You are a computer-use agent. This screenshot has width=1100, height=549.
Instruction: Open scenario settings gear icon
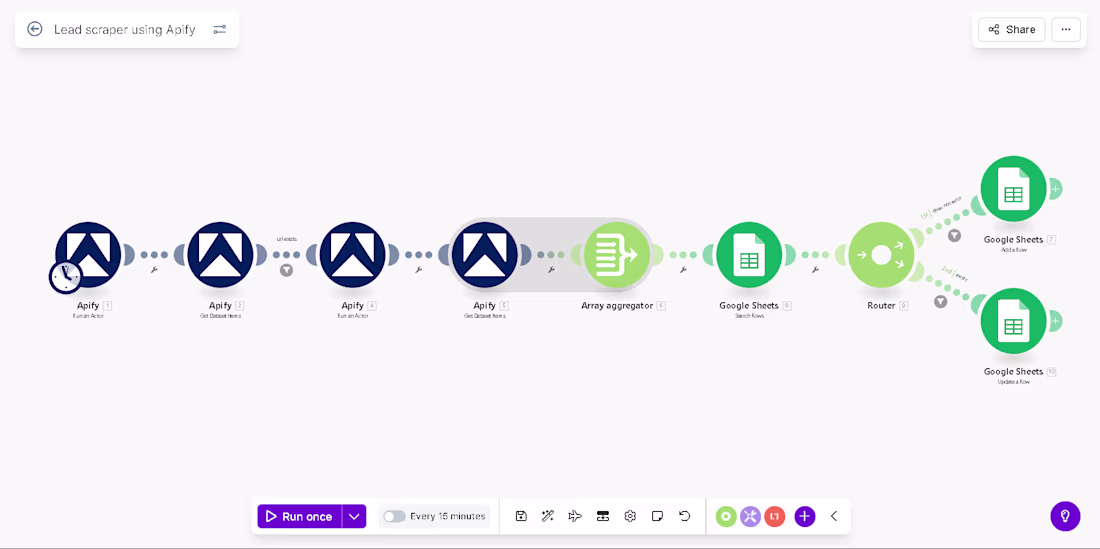[630, 516]
